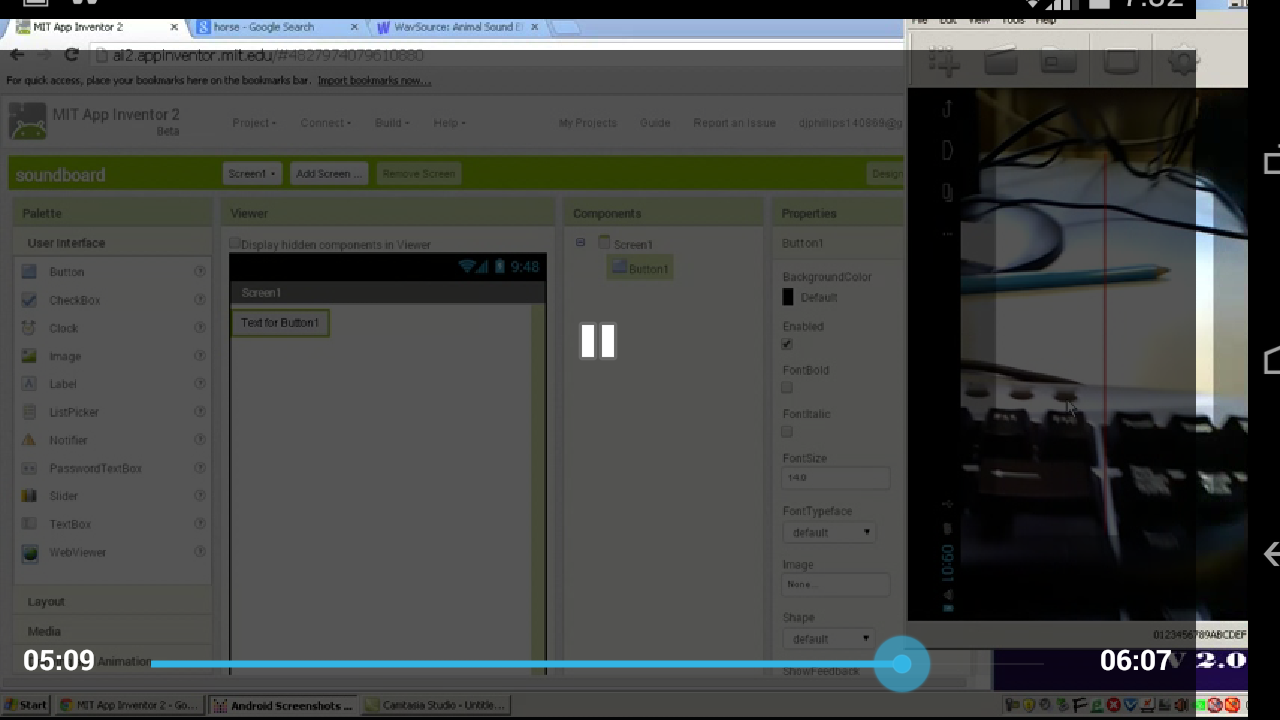Collapse the User Interface palette section
The height and width of the screenshot is (720, 1280).
point(66,243)
